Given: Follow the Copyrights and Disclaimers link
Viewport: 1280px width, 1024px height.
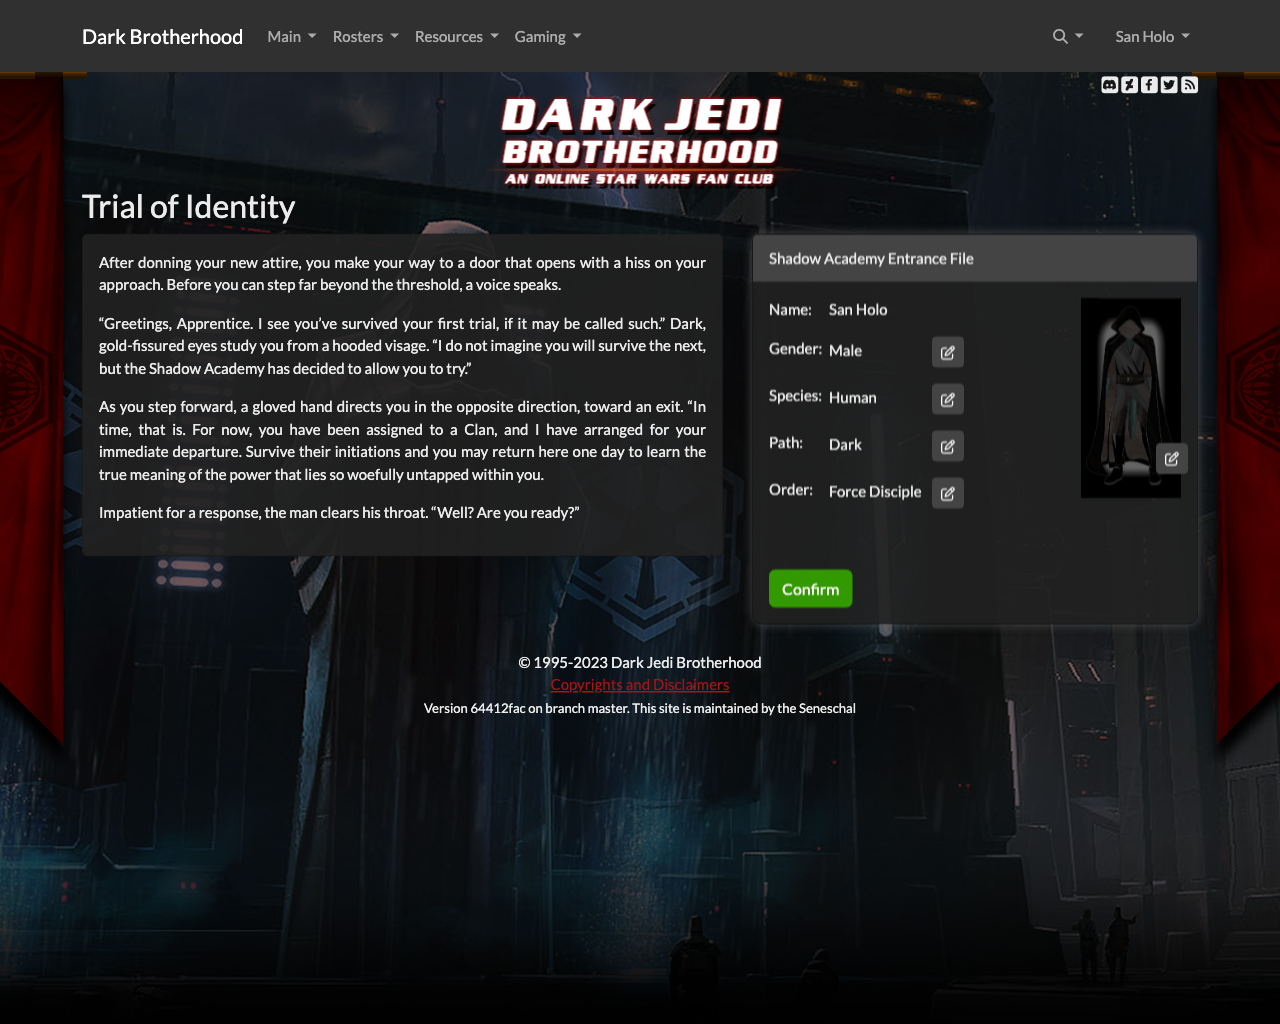Looking at the screenshot, I should (640, 685).
